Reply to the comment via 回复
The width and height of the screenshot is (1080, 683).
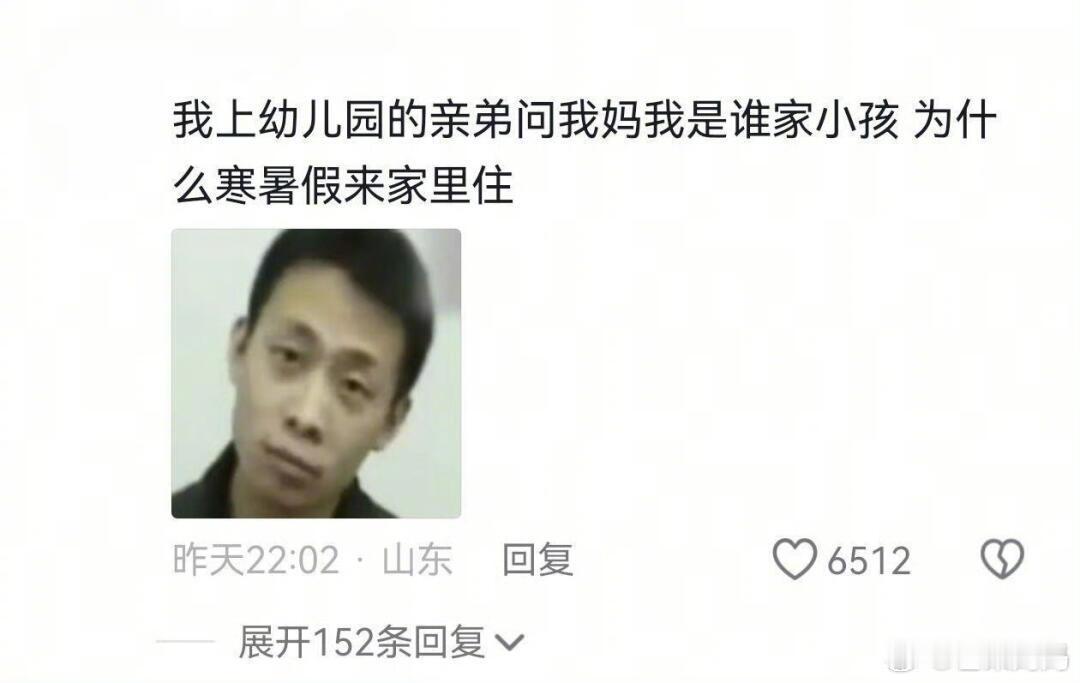tap(538, 559)
